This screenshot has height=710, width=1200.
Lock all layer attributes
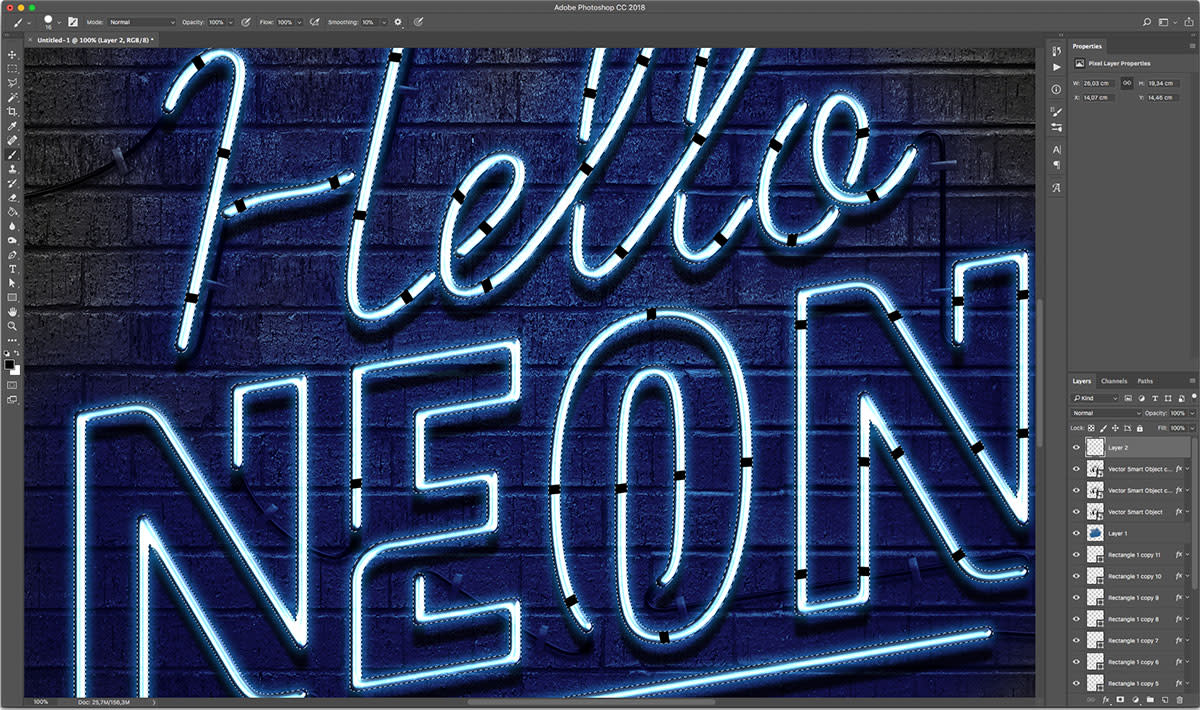click(1138, 428)
